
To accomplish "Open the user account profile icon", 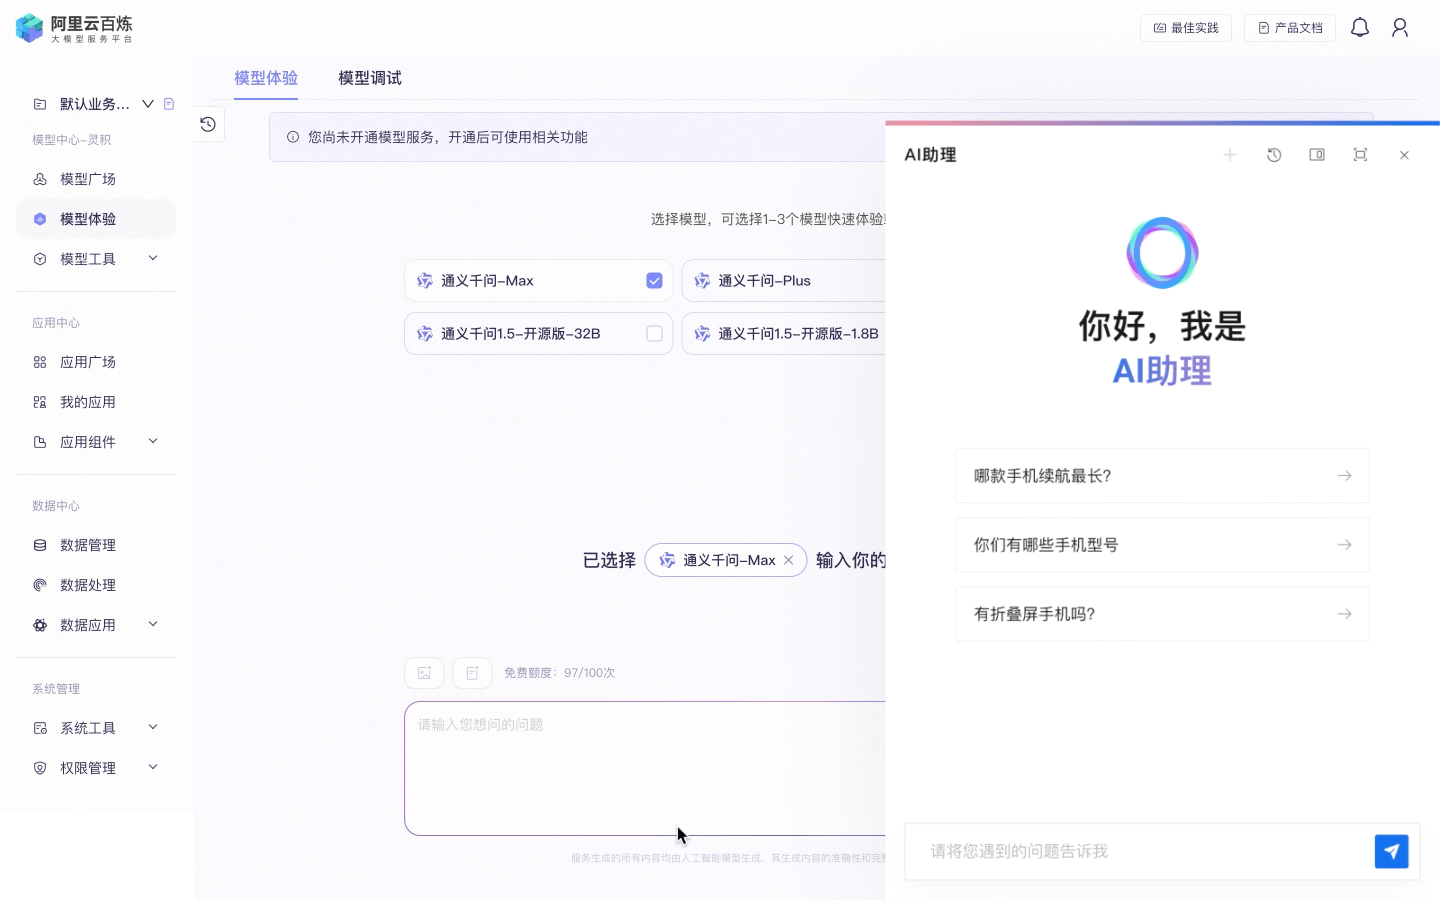I will (x=1400, y=28).
